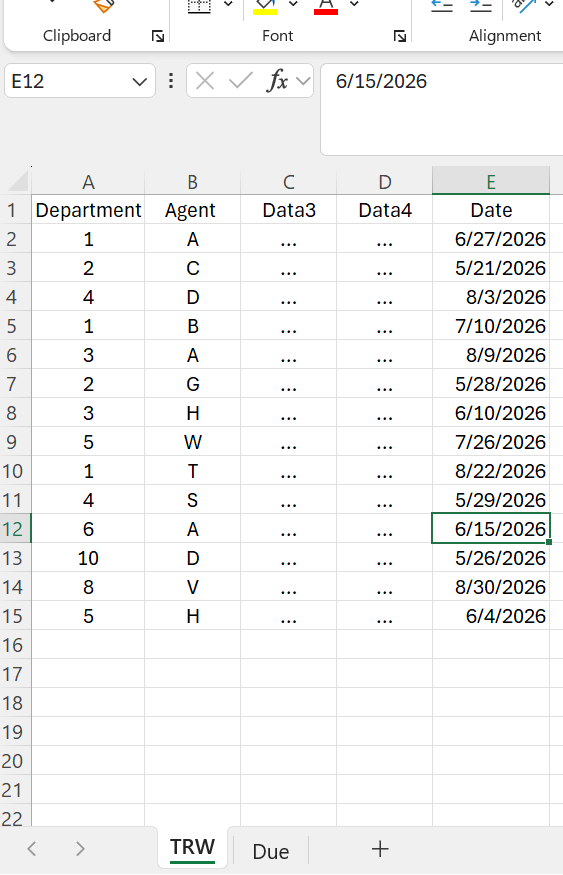Screen dimensions: 563x875
Task: Select Agent cell containing T
Action: [193, 472]
